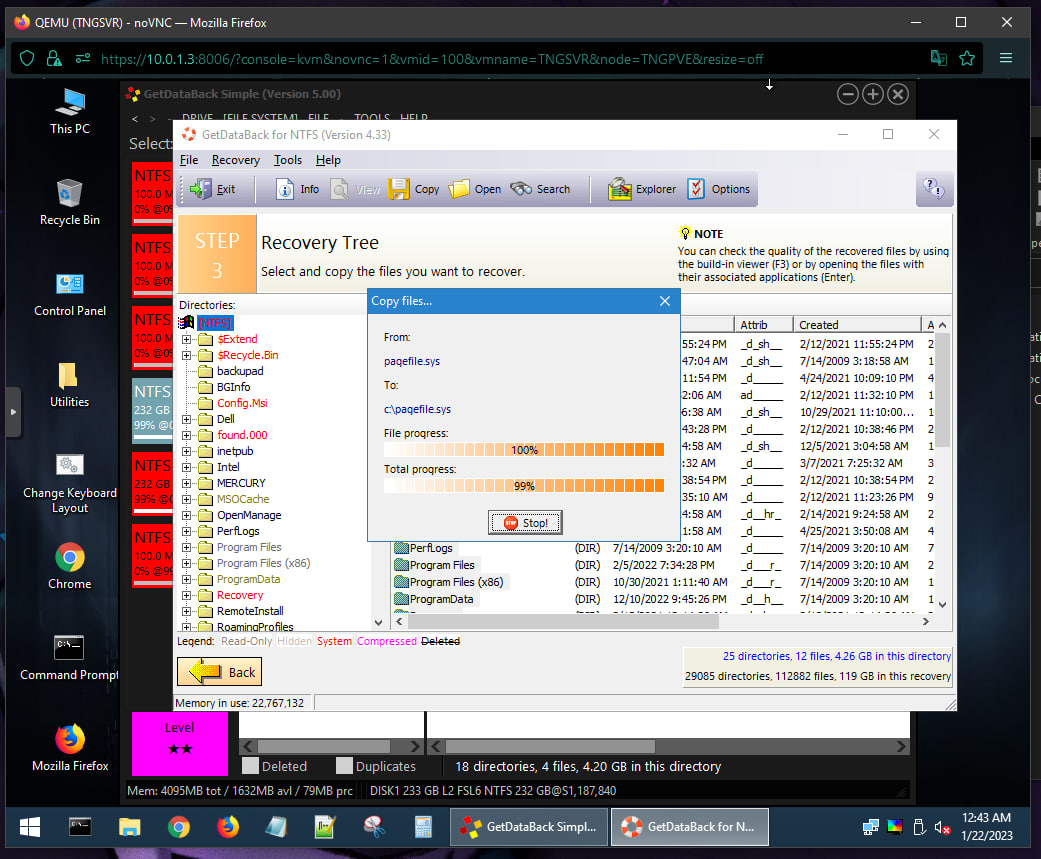Select the MERCURY folder in tree

(x=241, y=483)
